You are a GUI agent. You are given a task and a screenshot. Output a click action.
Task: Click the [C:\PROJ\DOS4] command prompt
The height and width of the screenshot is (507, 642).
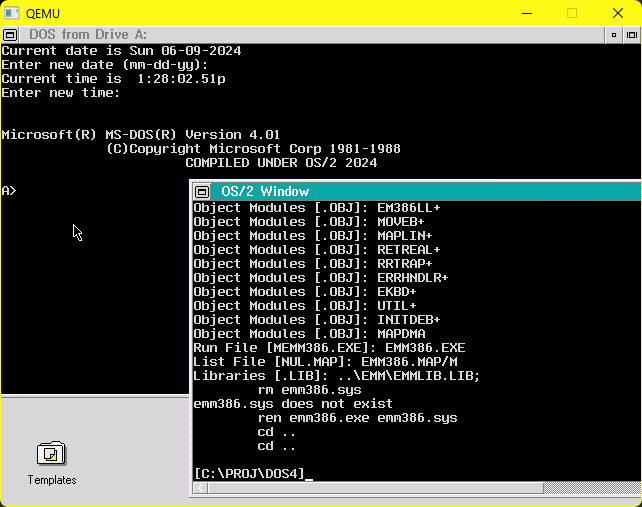click(249, 473)
